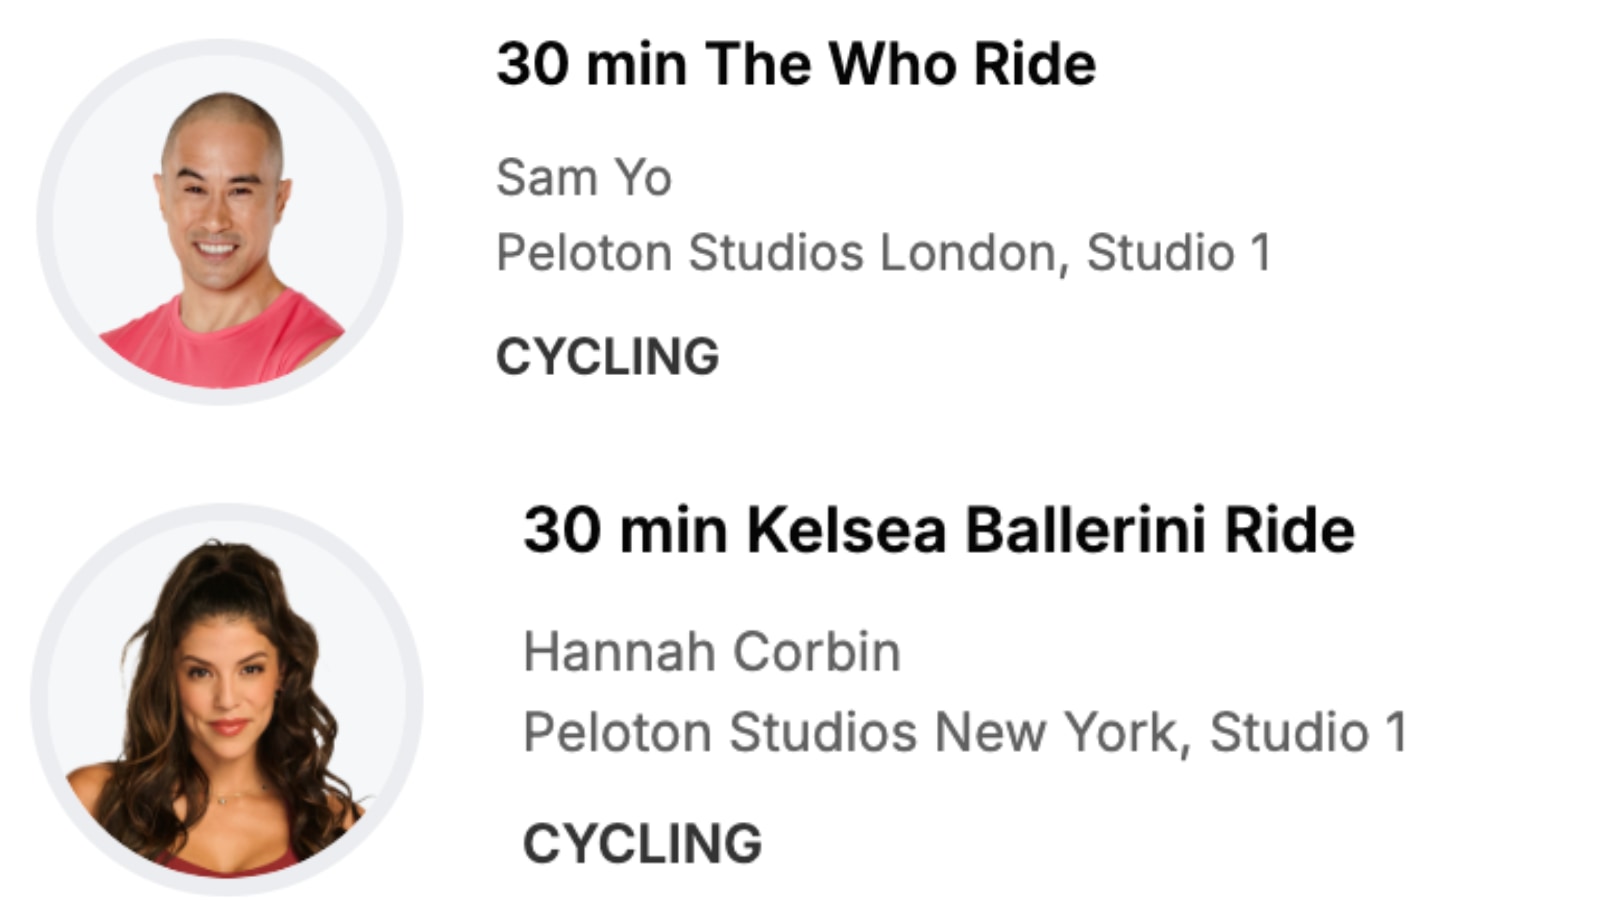Click Hannah Corbin's circular profile photo
The image size is (1600, 900).
[x=227, y=699]
